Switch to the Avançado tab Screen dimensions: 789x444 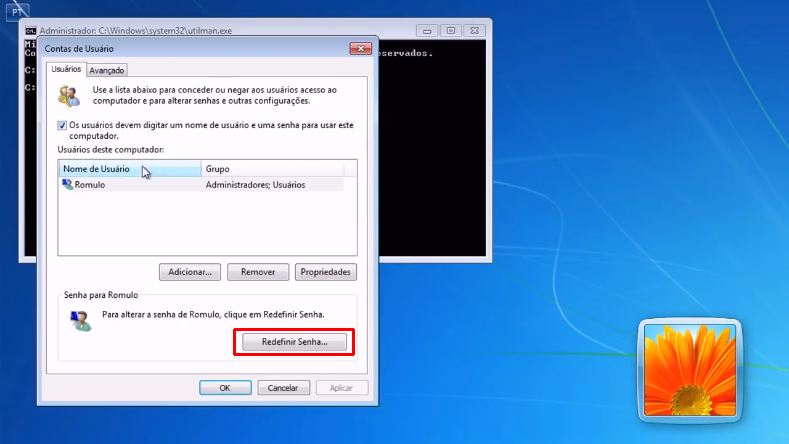(x=107, y=70)
